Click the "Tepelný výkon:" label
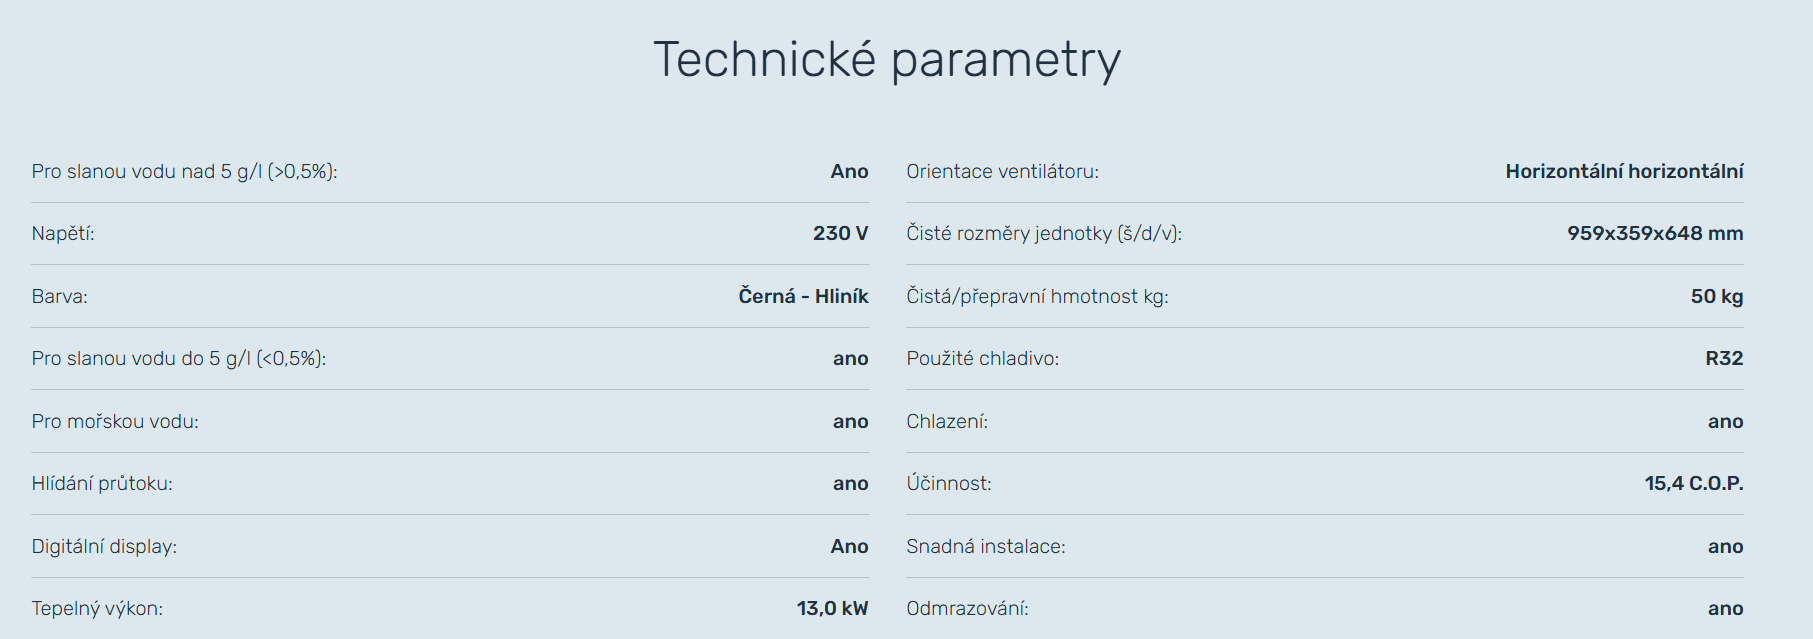 point(97,609)
